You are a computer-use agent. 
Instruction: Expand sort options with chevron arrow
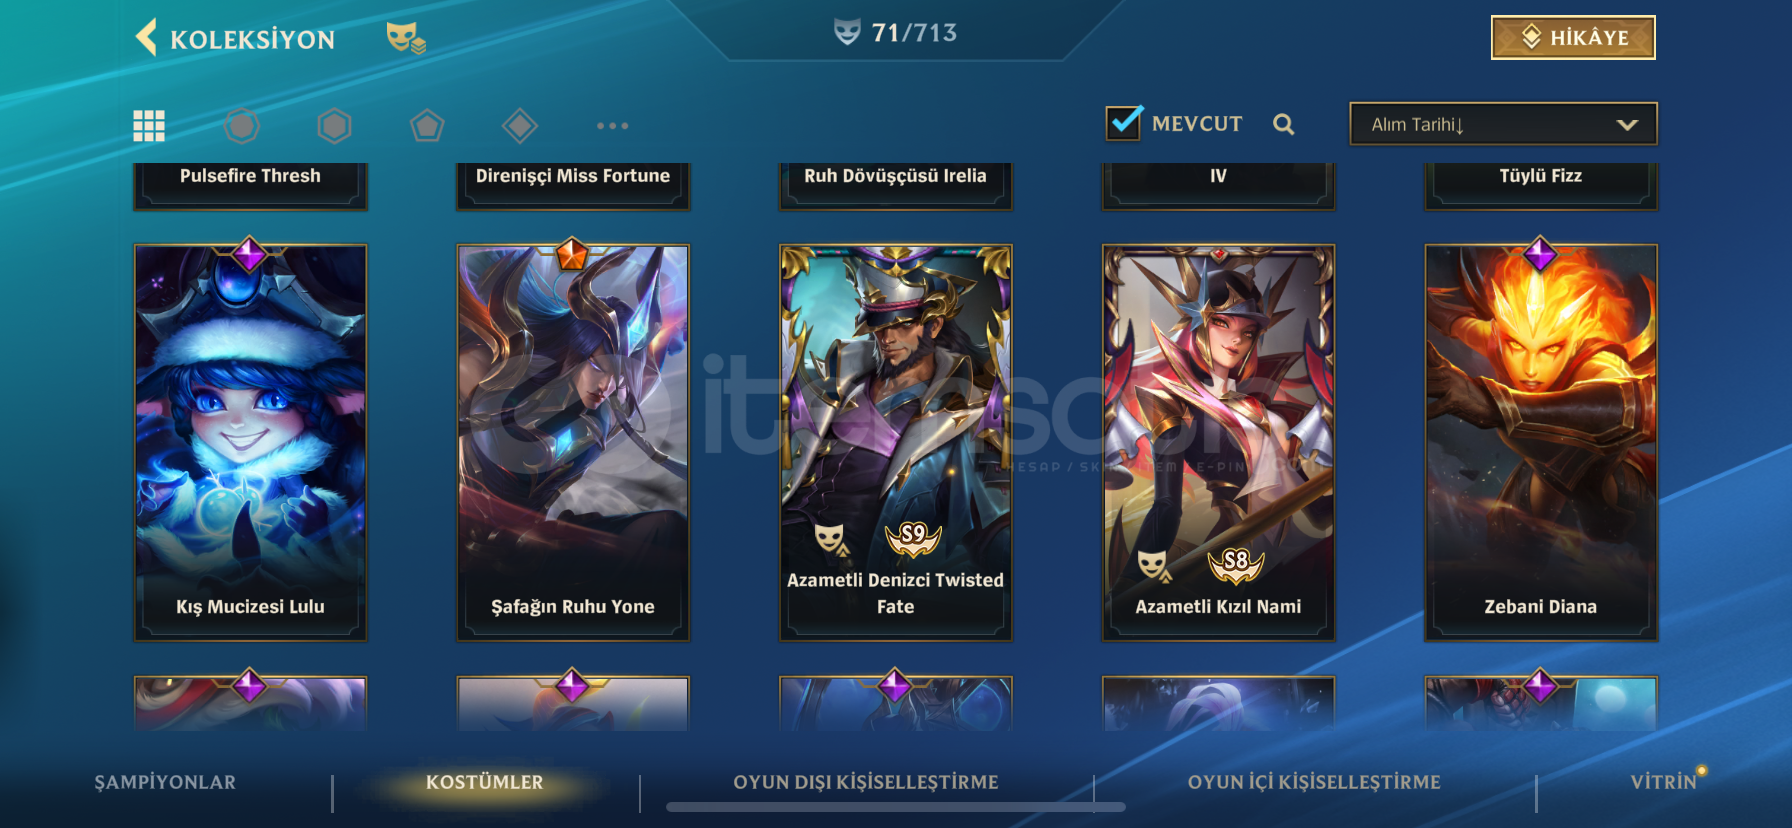1627,125
